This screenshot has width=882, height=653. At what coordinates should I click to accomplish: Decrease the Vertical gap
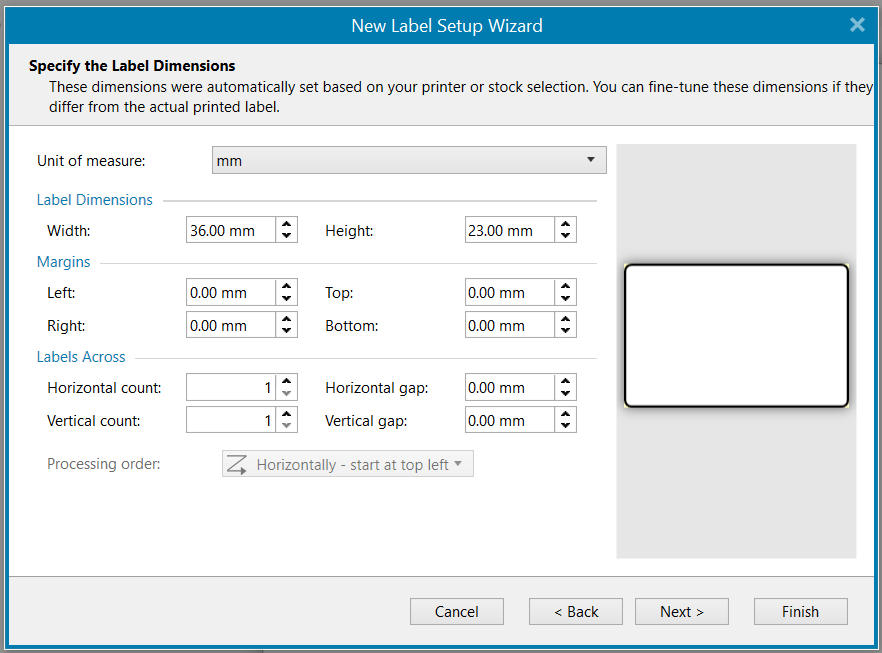(565, 424)
